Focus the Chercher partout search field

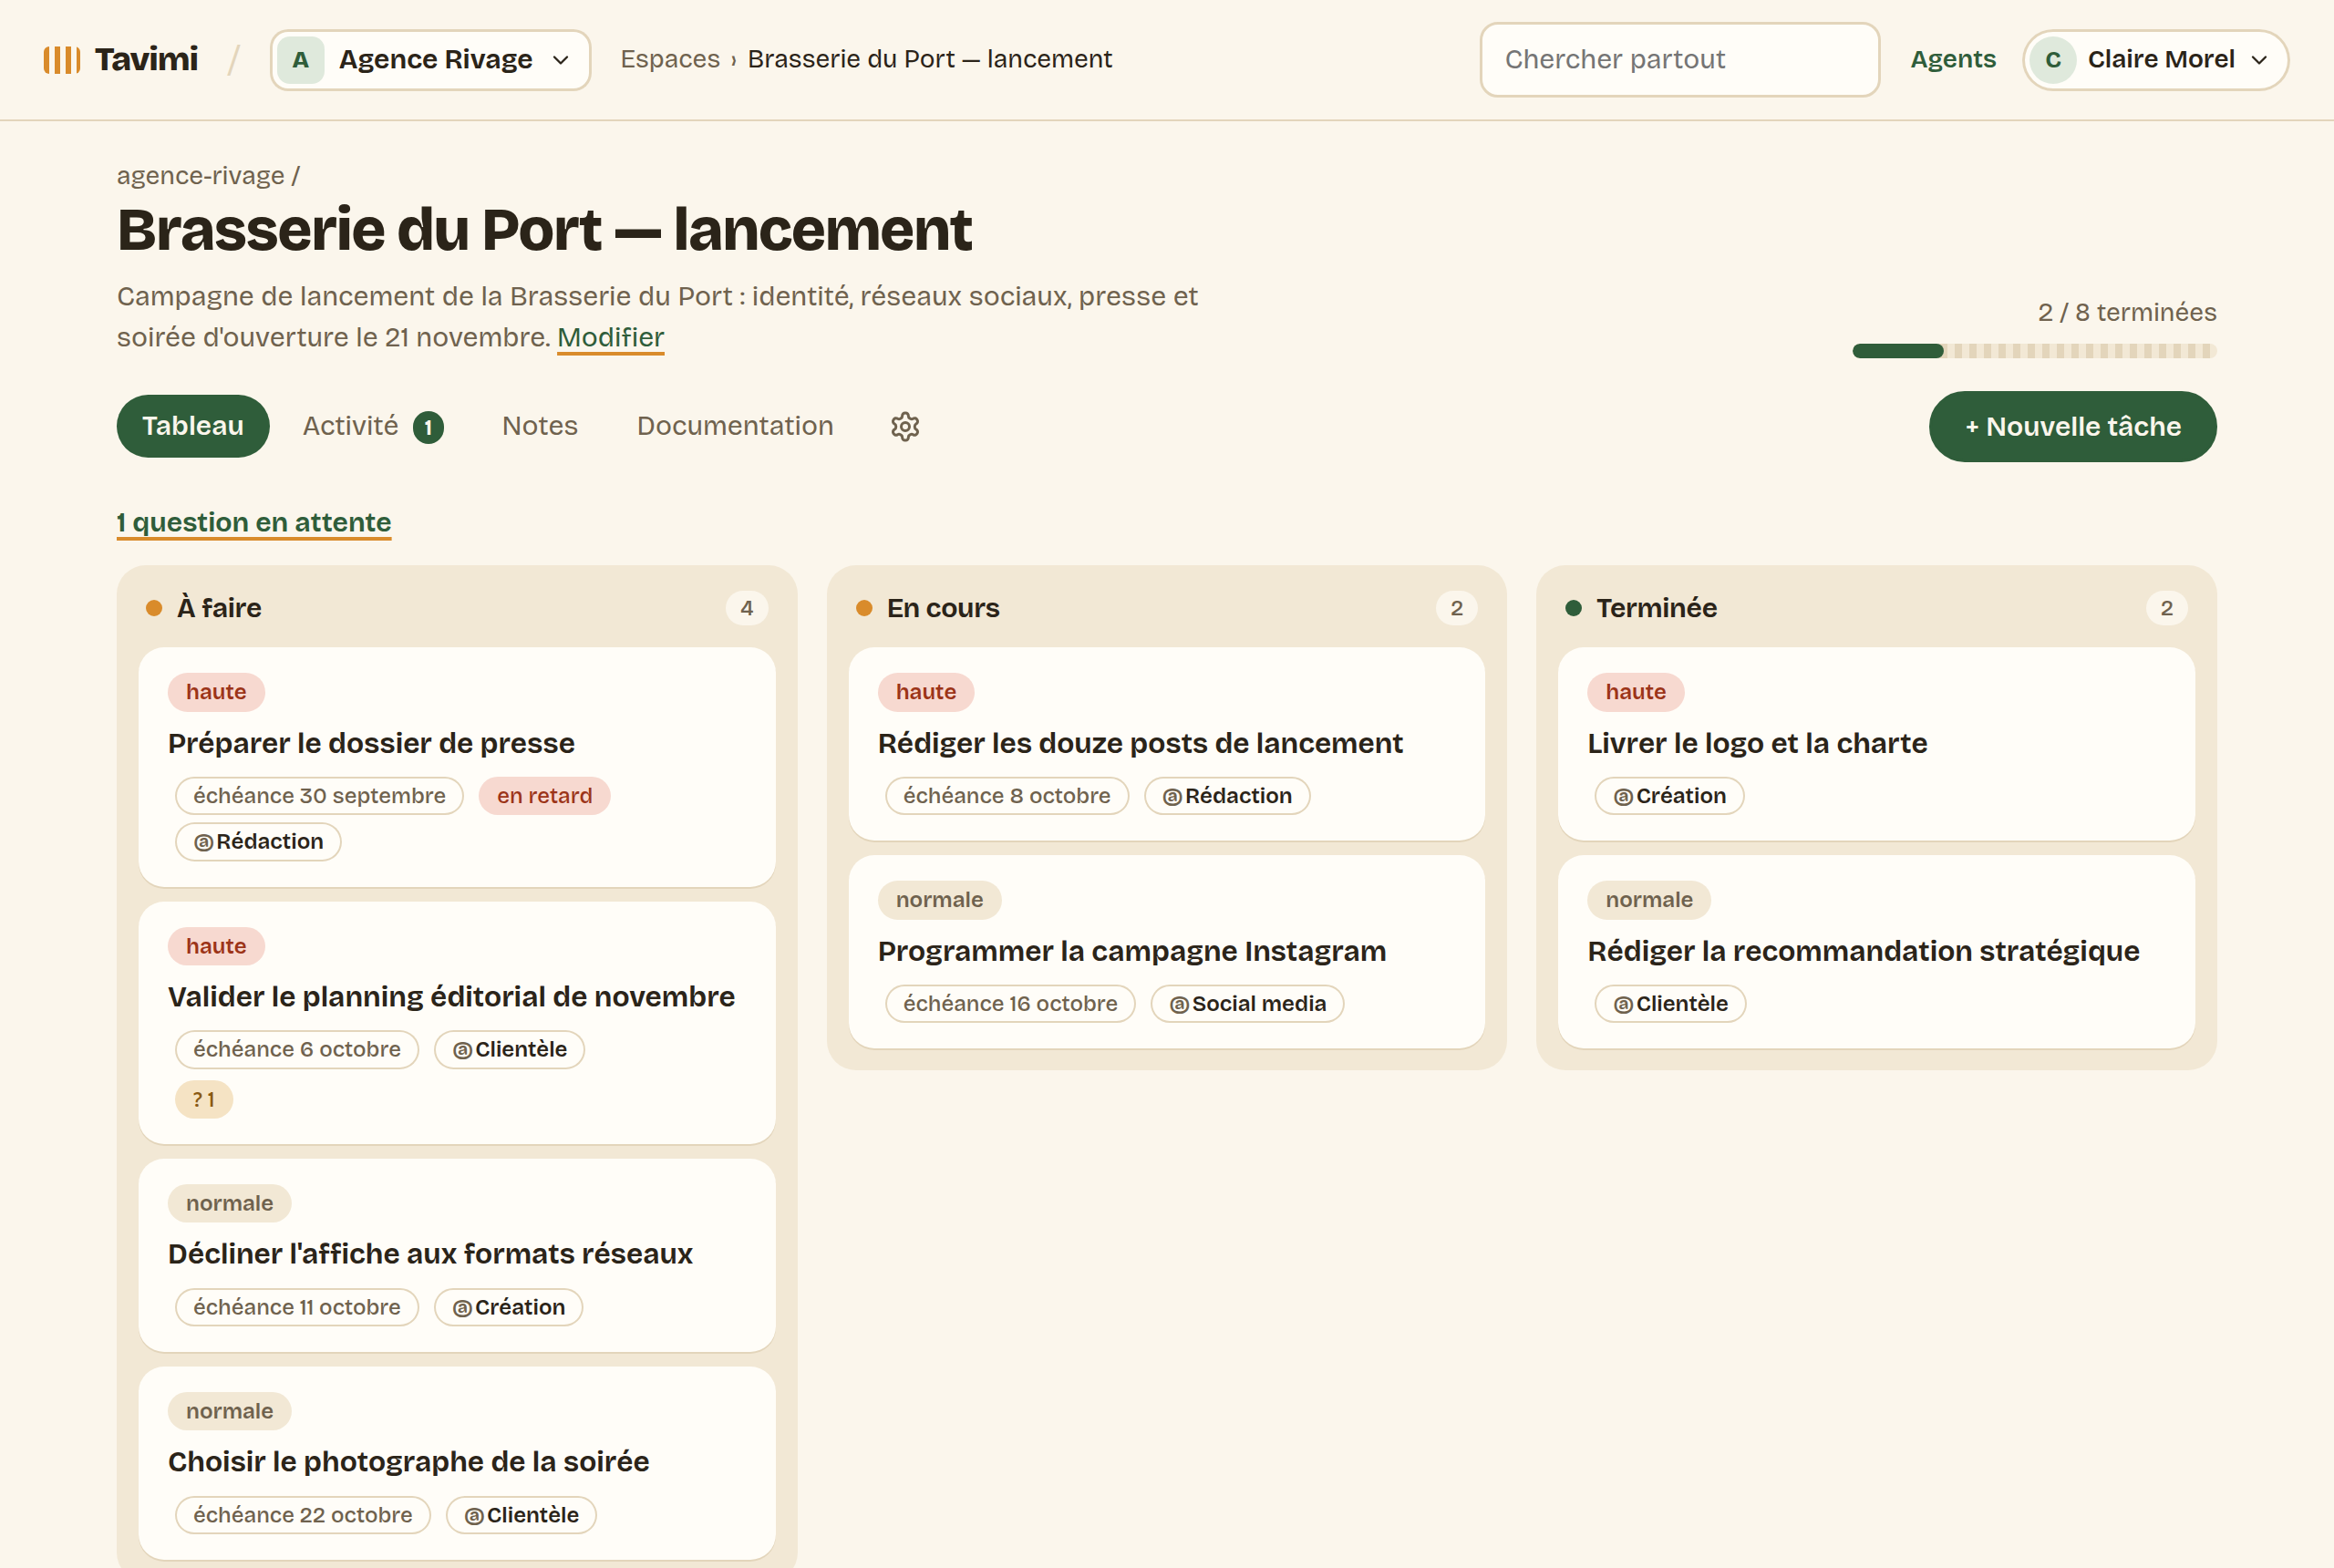coord(1680,60)
